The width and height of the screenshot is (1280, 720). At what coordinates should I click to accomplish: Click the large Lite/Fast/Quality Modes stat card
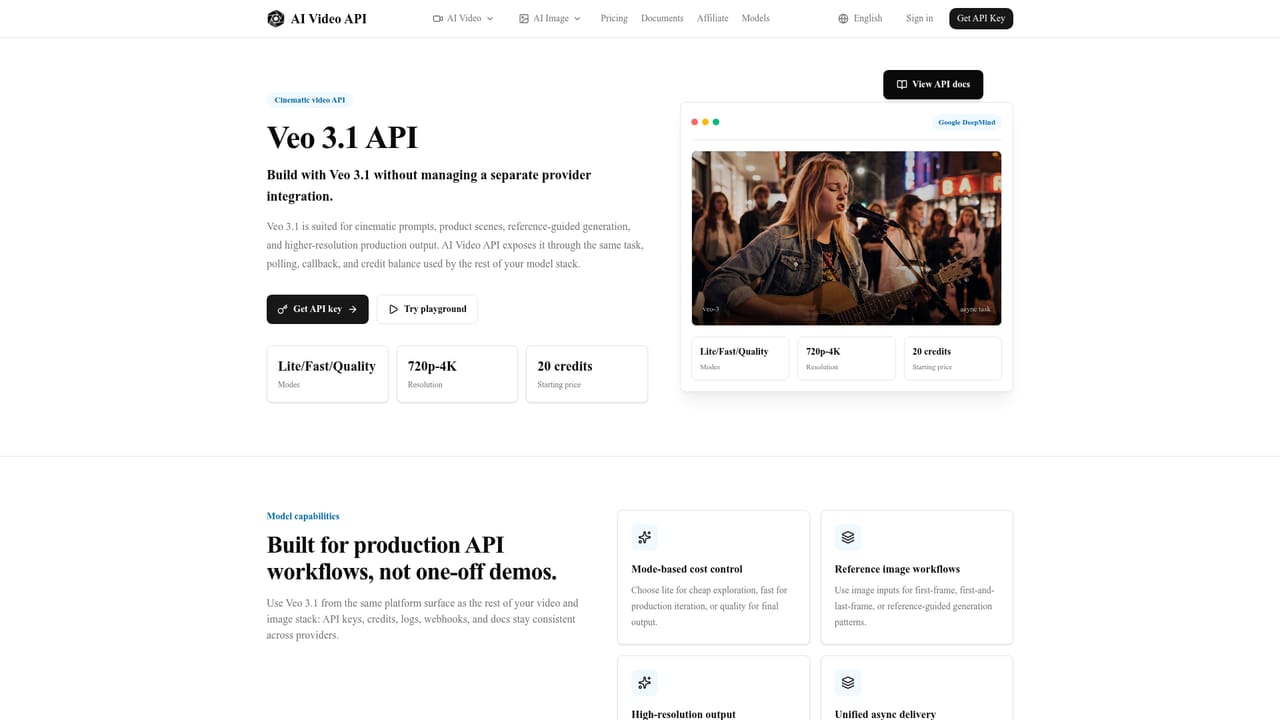click(327, 374)
